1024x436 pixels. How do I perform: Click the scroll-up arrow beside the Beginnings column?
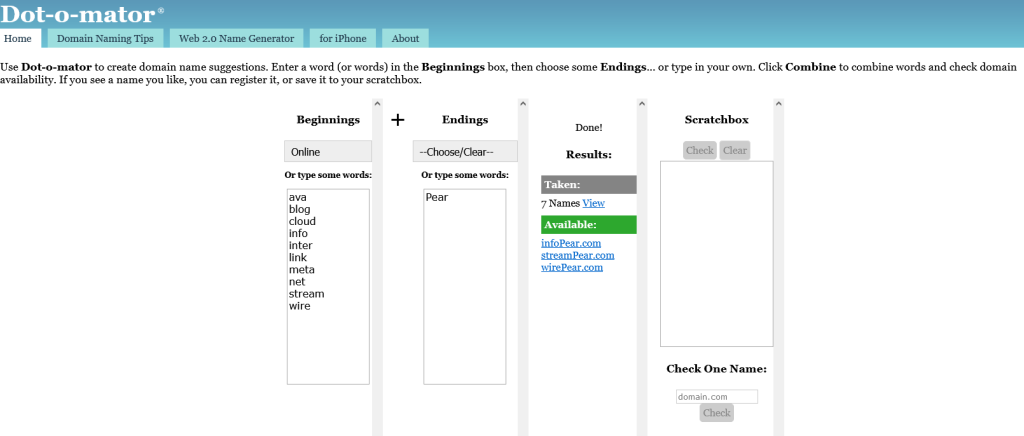[x=377, y=103]
